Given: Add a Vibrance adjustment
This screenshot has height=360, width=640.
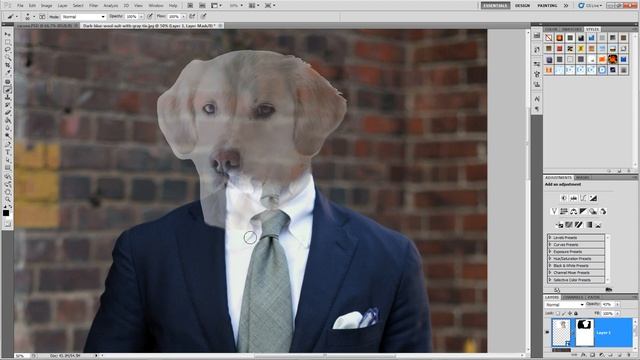Looking at the screenshot, I should (554, 211).
